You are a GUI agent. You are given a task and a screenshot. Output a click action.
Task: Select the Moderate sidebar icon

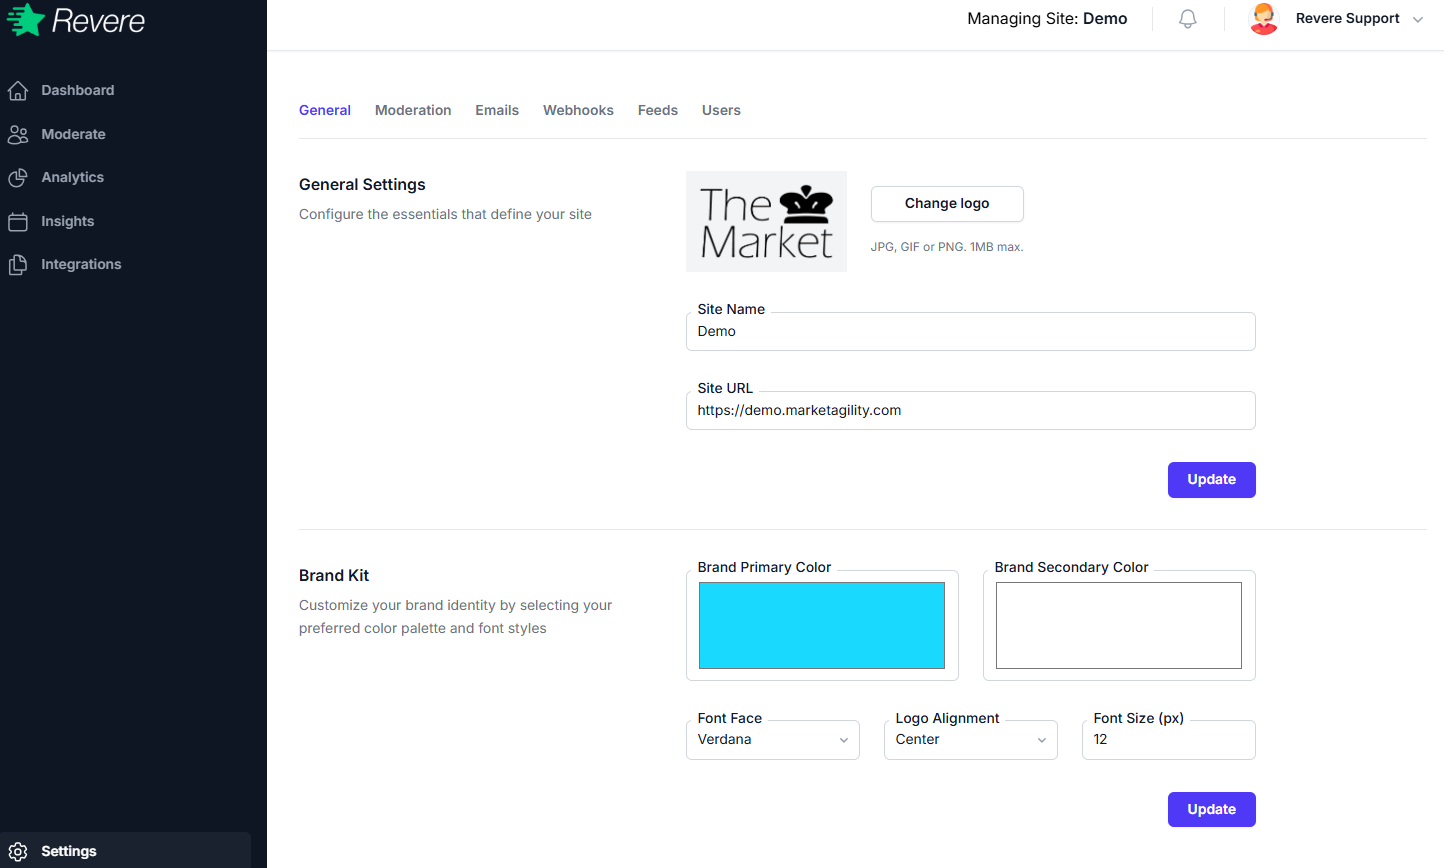coord(18,133)
